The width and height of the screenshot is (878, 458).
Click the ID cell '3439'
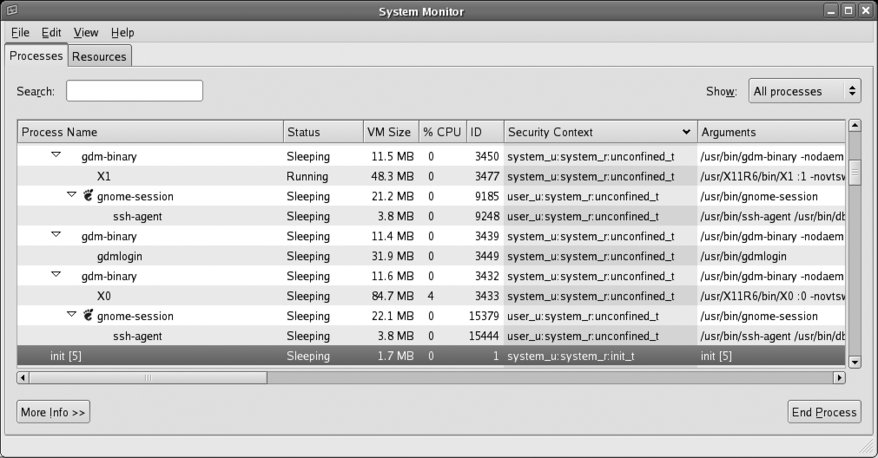487,236
